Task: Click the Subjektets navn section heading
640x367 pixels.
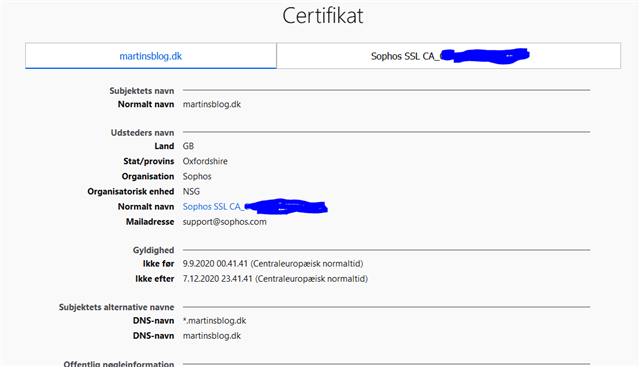Action: click(142, 91)
